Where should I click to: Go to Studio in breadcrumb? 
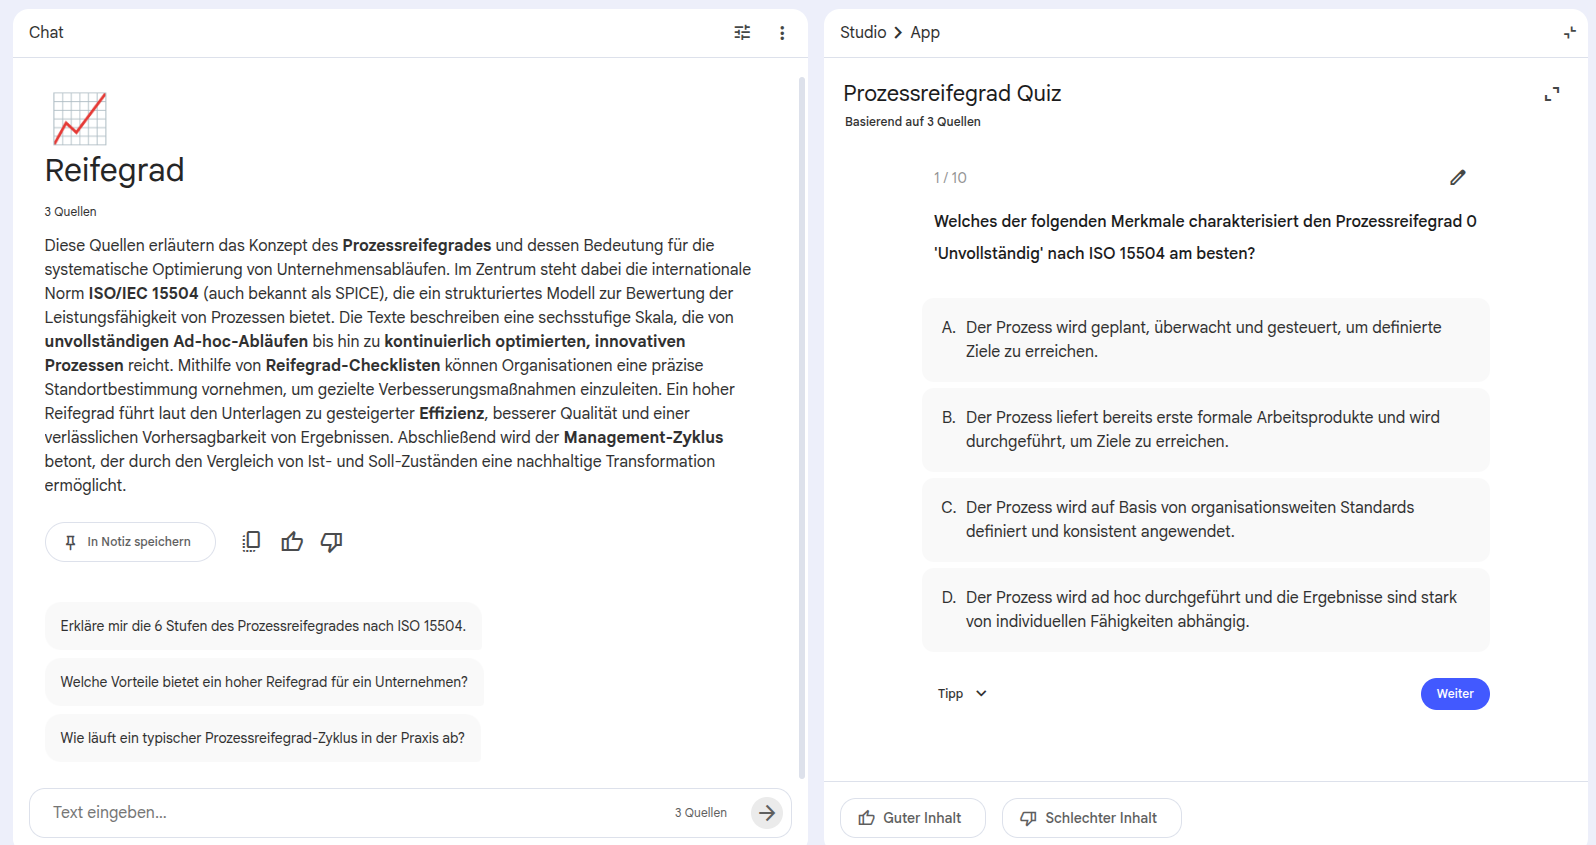(863, 32)
